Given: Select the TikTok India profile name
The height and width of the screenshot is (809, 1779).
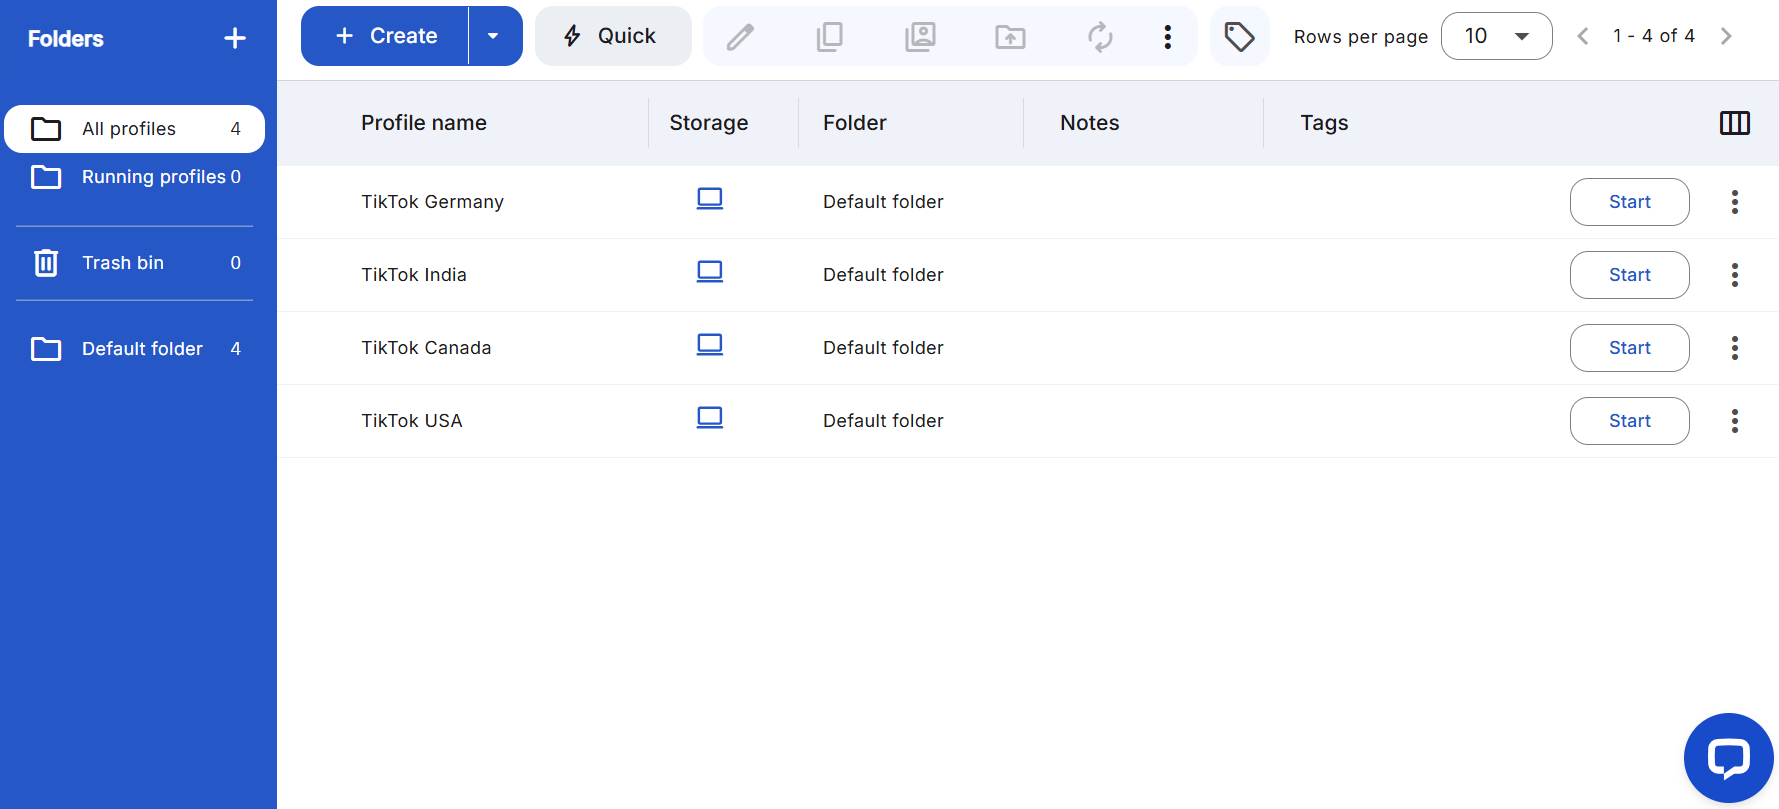Looking at the screenshot, I should coord(414,275).
